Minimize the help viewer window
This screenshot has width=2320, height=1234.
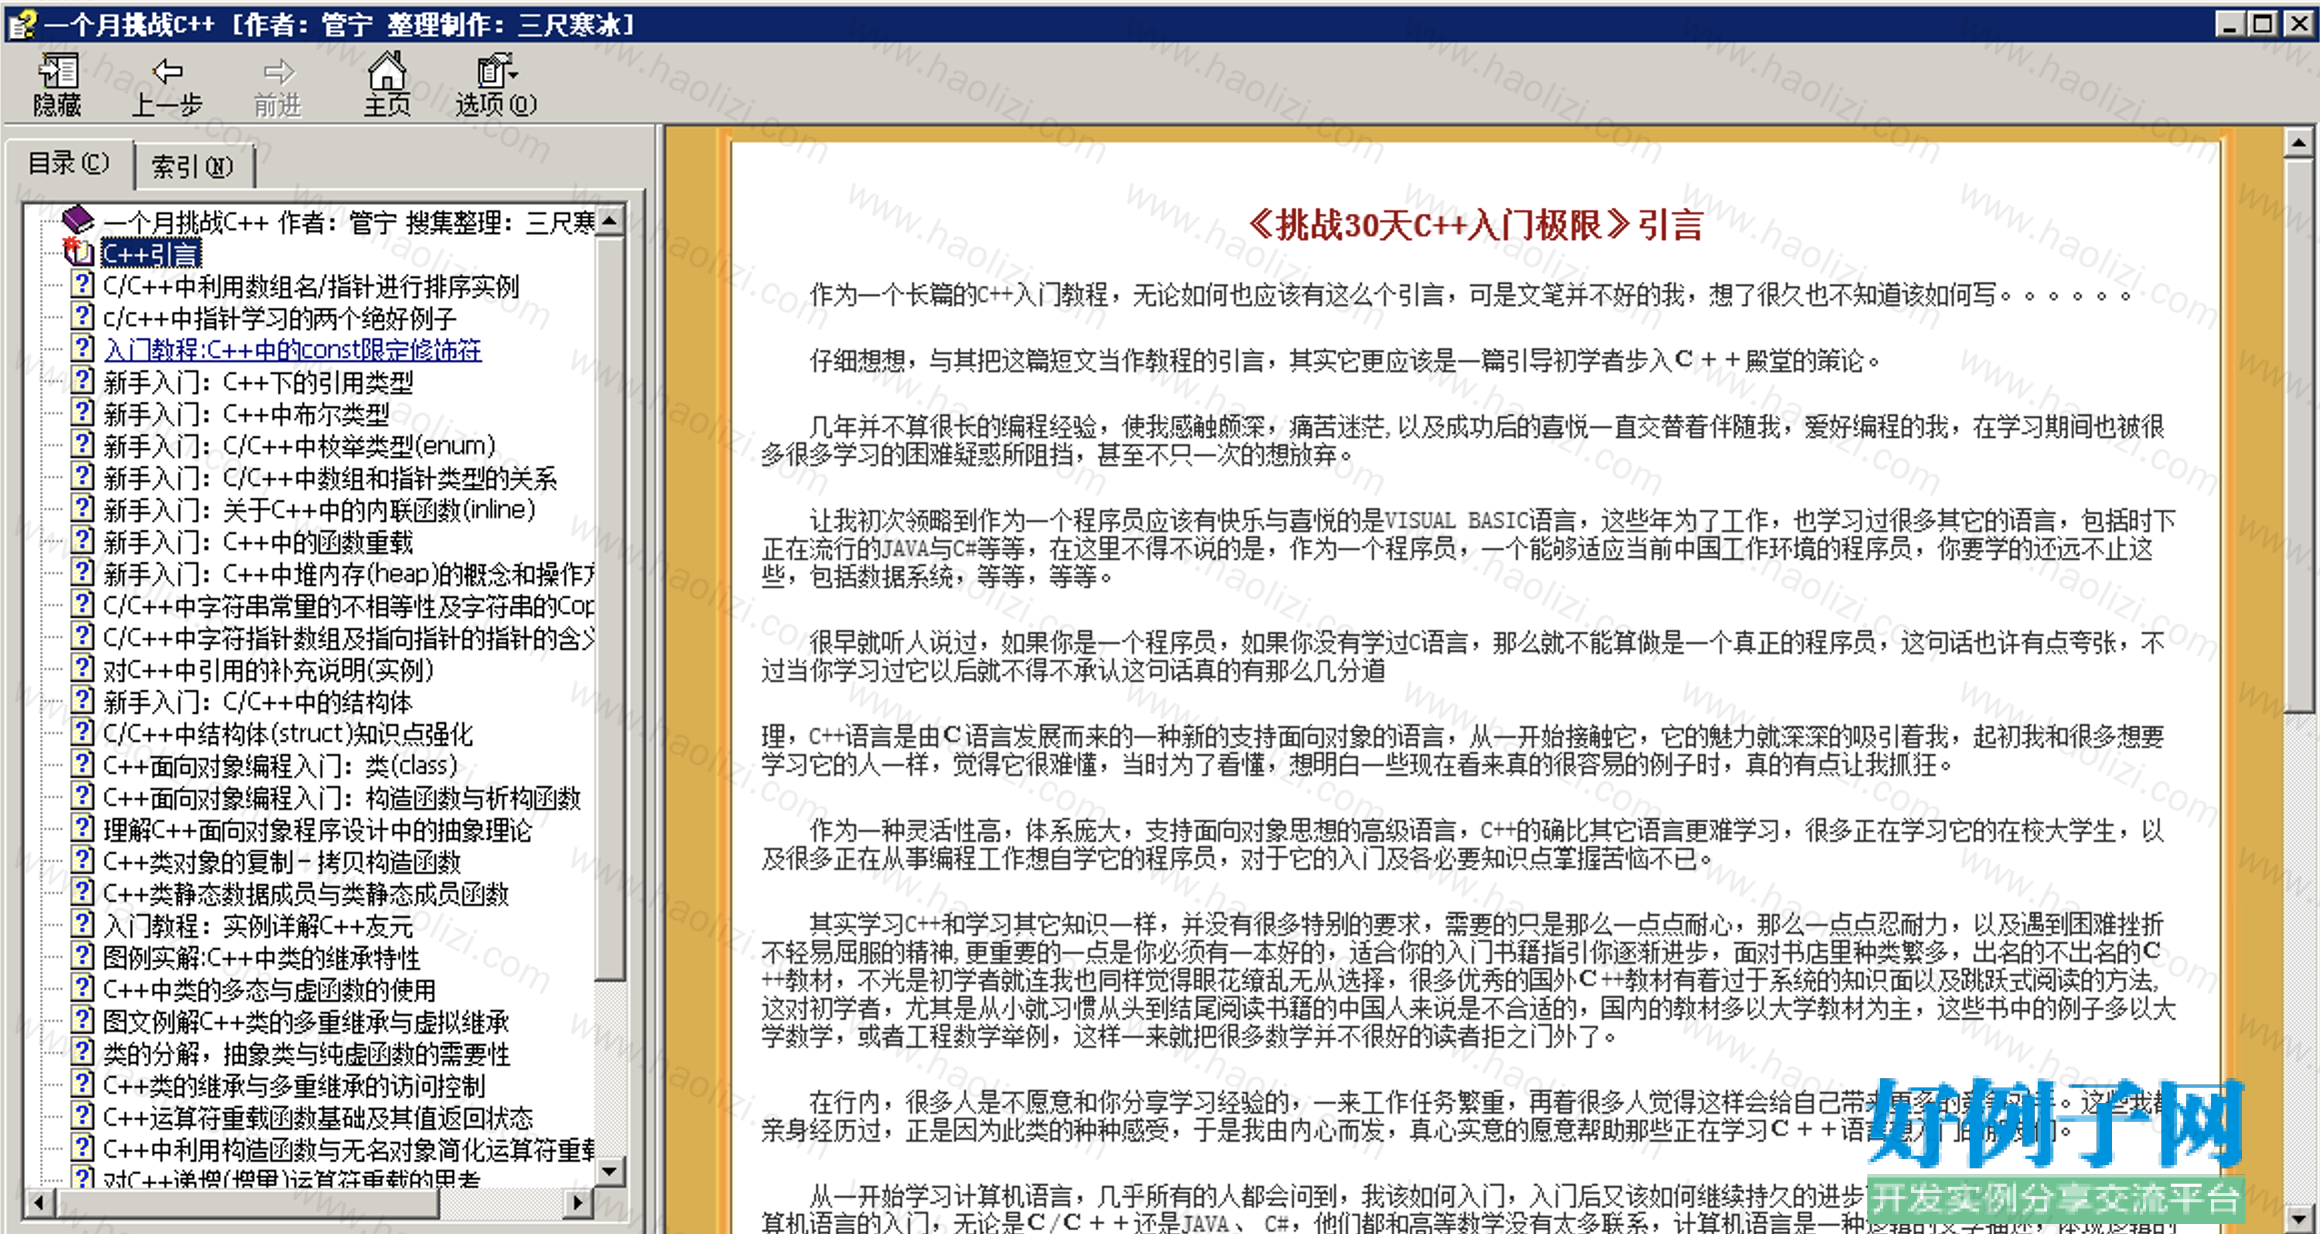pyautogui.click(x=2228, y=23)
